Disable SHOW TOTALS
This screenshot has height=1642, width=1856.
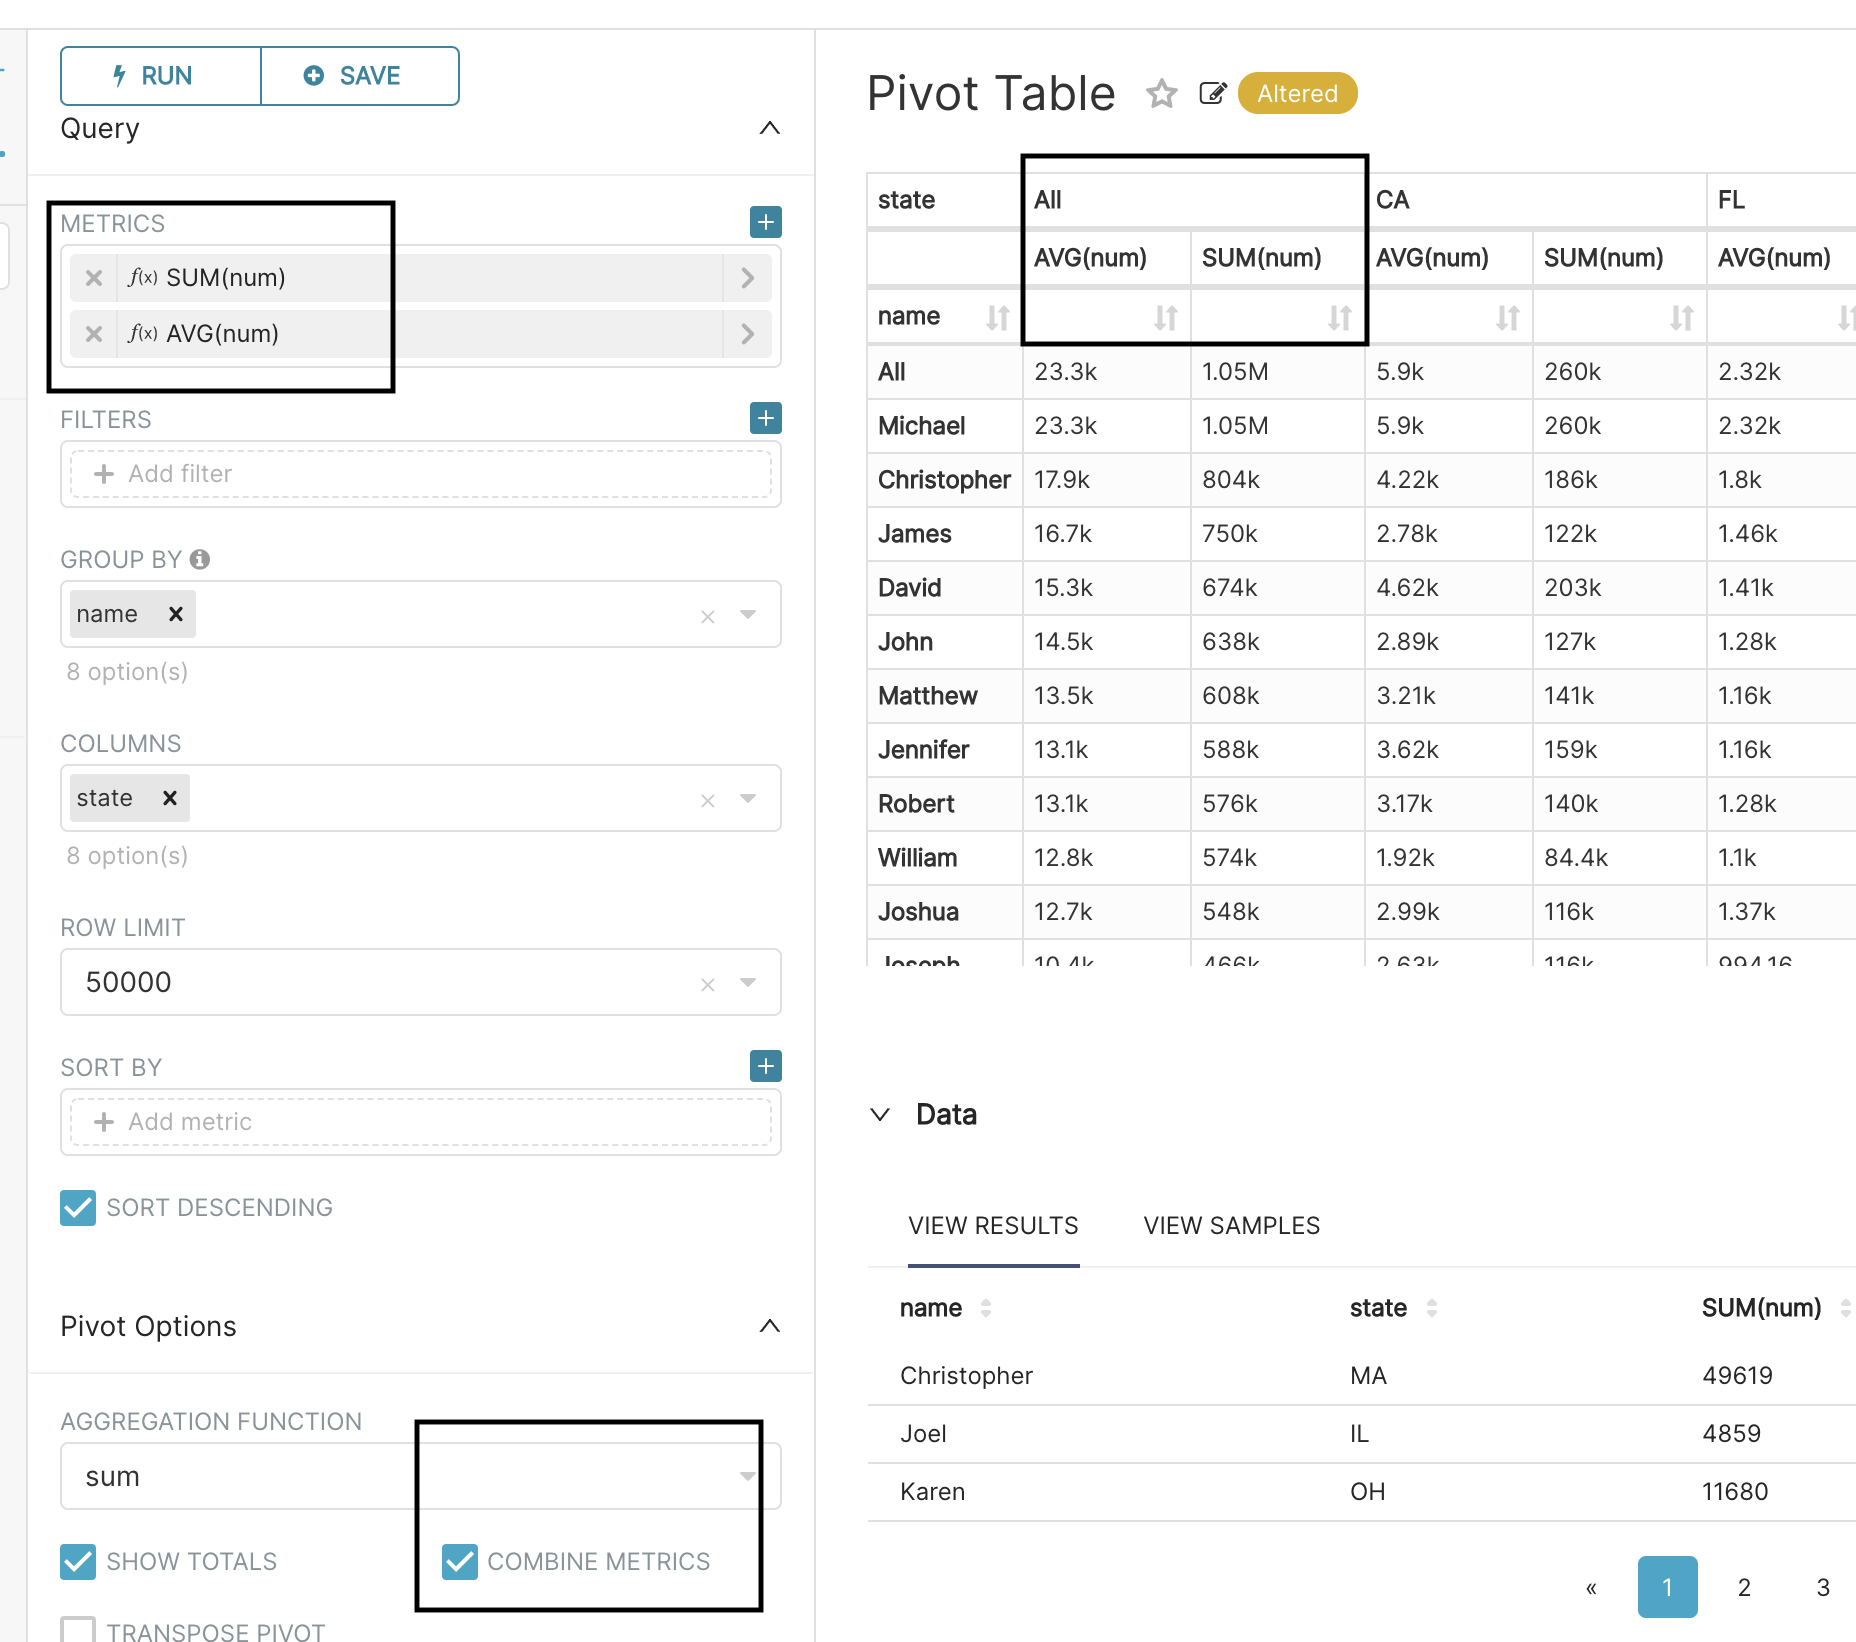[x=77, y=1561]
